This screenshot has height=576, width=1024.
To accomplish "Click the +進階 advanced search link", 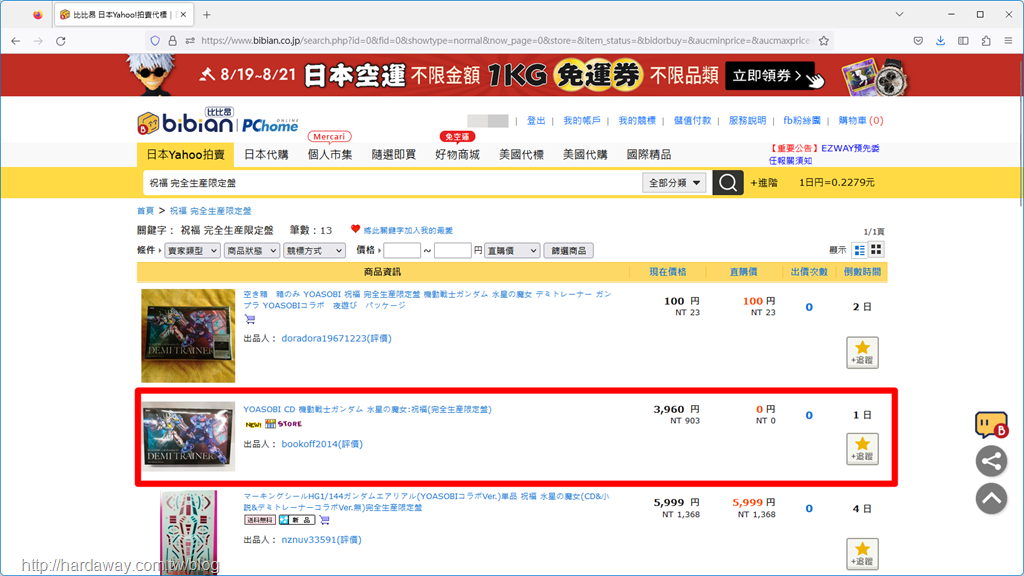I will tap(763, 183).
